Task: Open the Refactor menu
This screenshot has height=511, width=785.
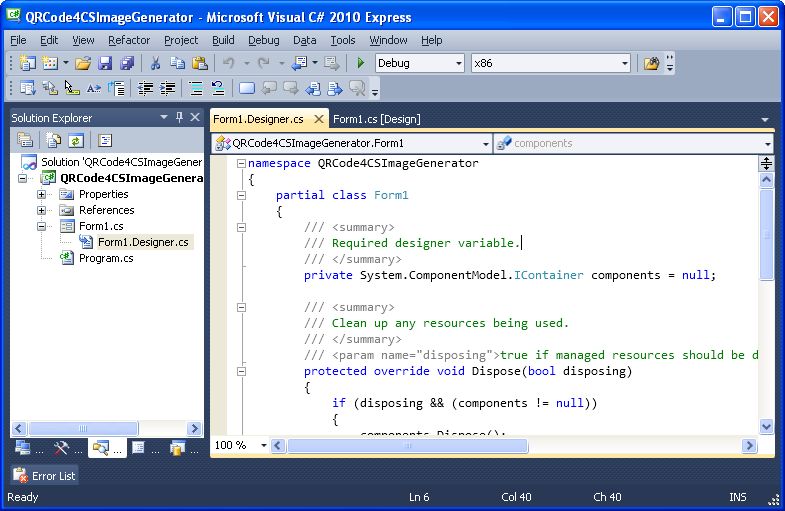Action: coord(129,40)
